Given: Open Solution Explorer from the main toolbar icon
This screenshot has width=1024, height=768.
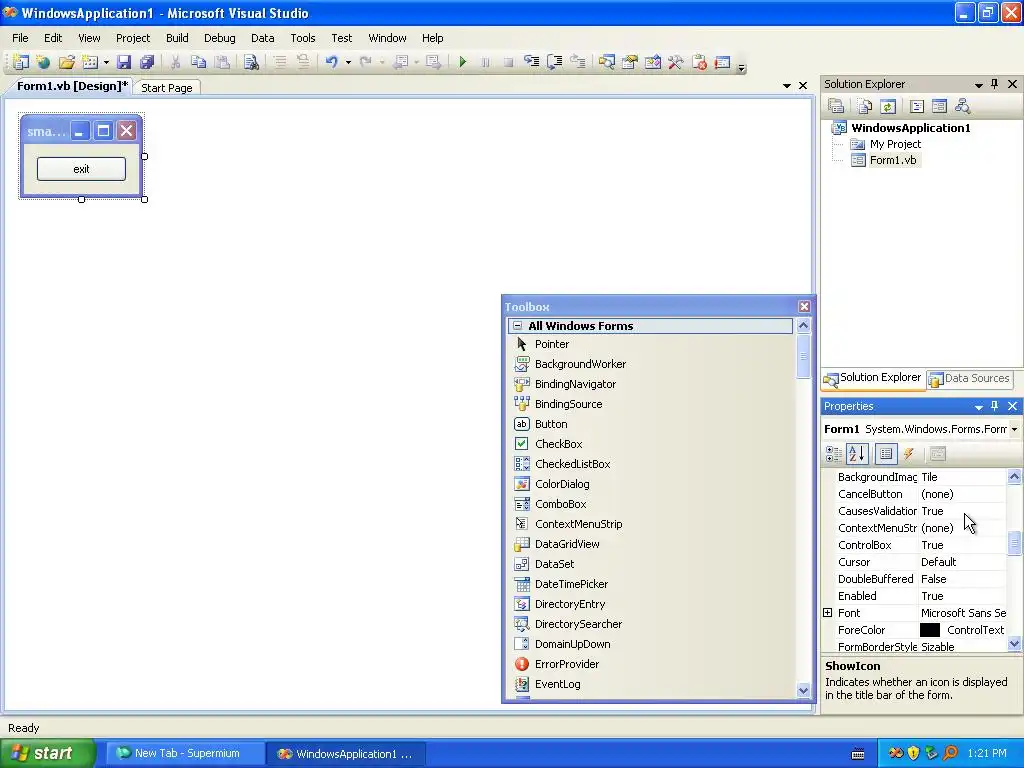Looking at the screenshot, I should pyautogui.click(x=607, y=62).
